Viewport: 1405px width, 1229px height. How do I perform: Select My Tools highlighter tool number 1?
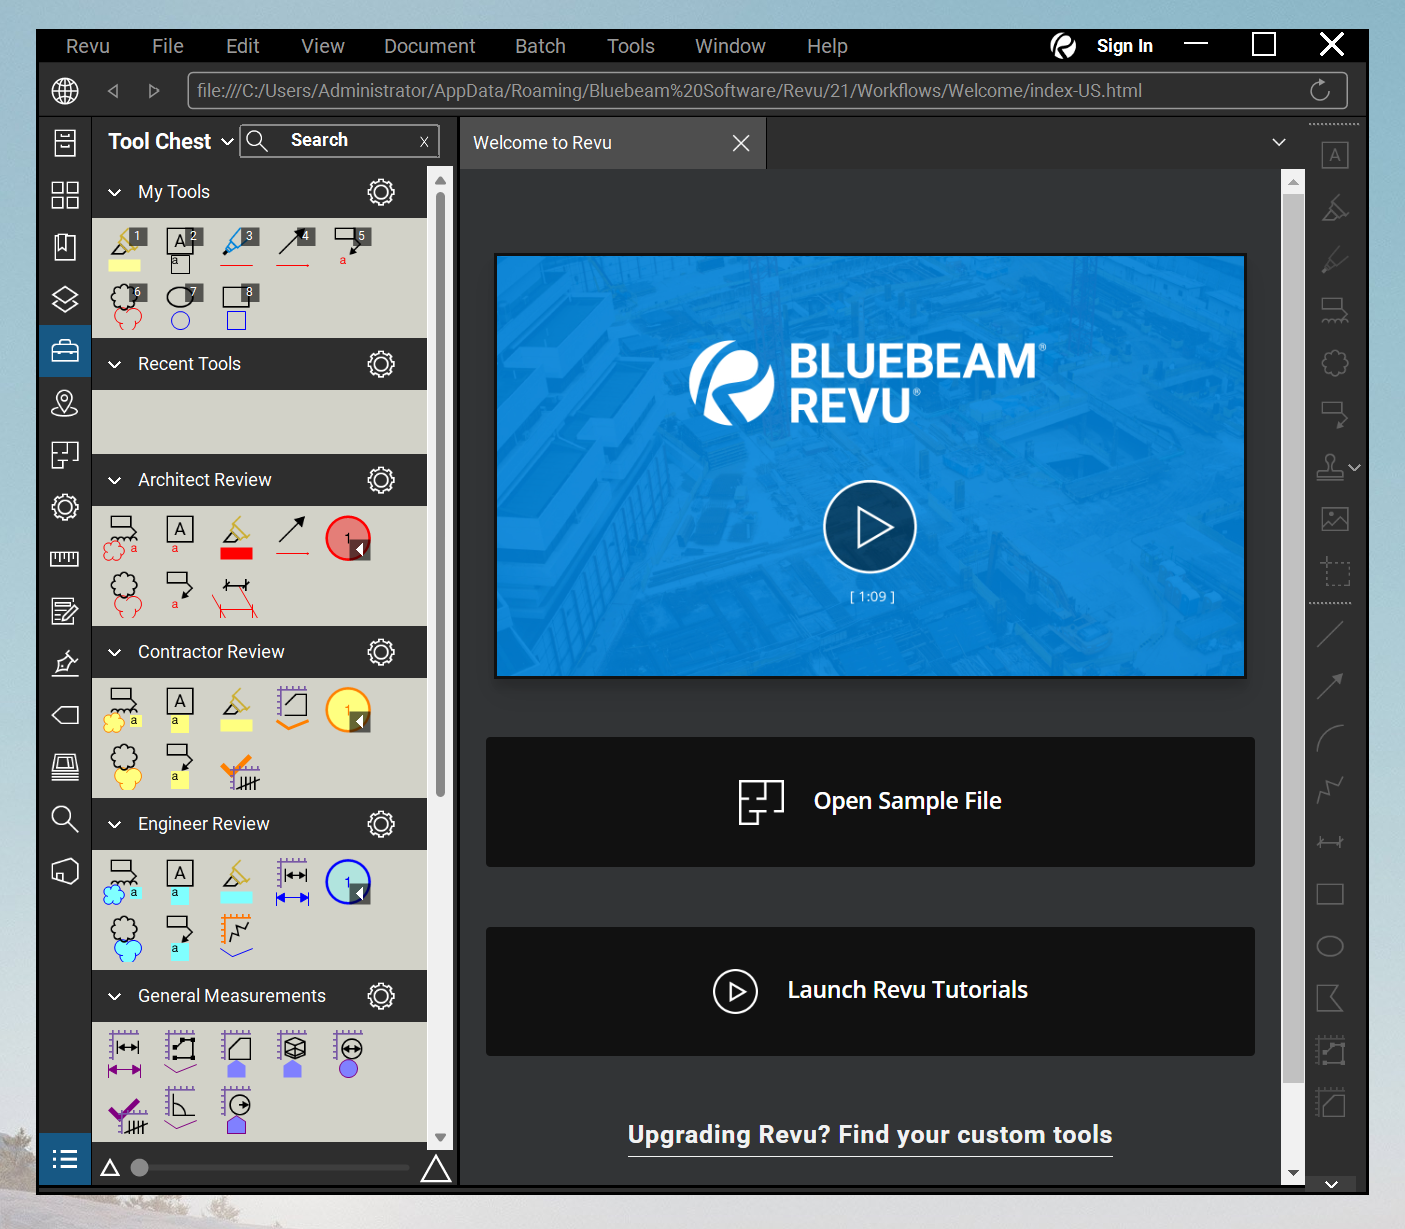coord(125,249)
